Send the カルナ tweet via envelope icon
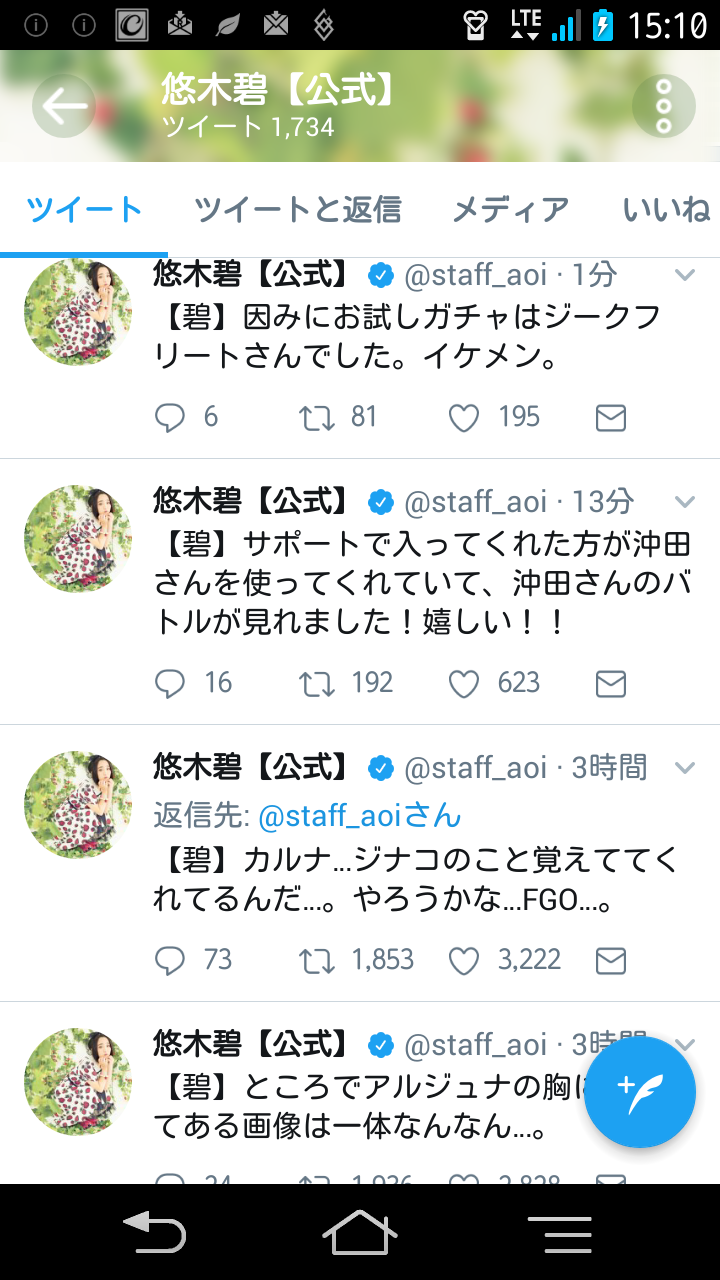The image size is (720, 1280). 610,962
